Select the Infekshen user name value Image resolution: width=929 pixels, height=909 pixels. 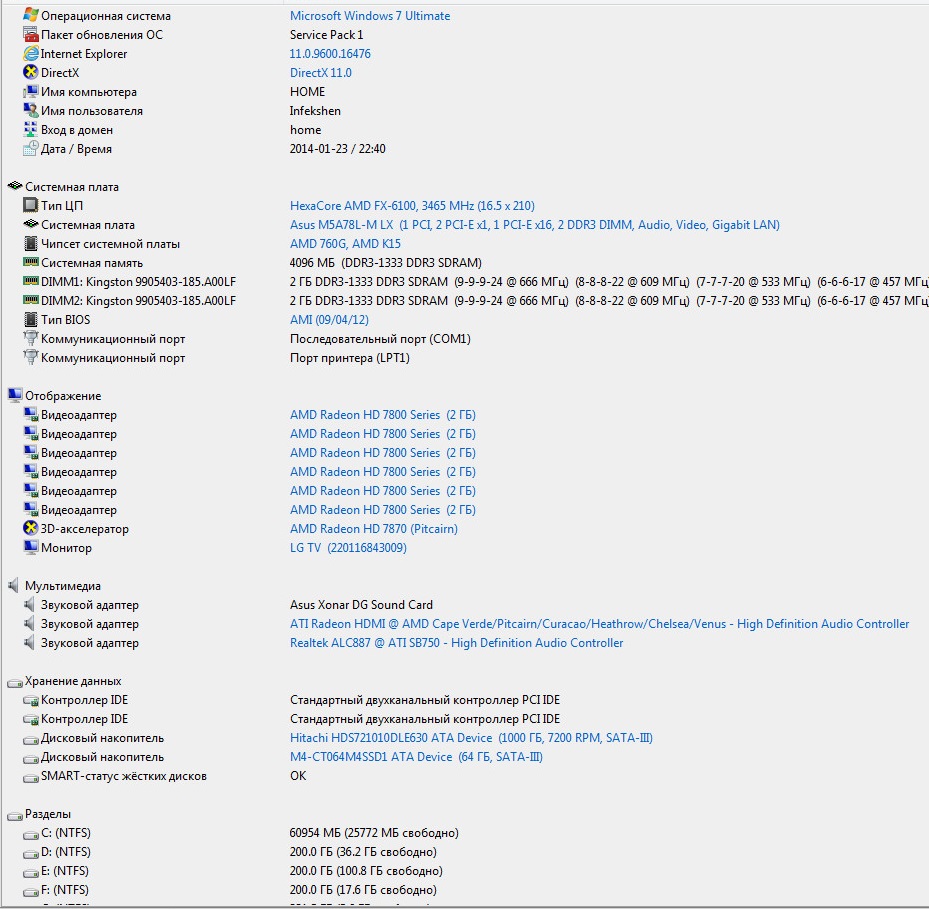(x=315, y=111)
